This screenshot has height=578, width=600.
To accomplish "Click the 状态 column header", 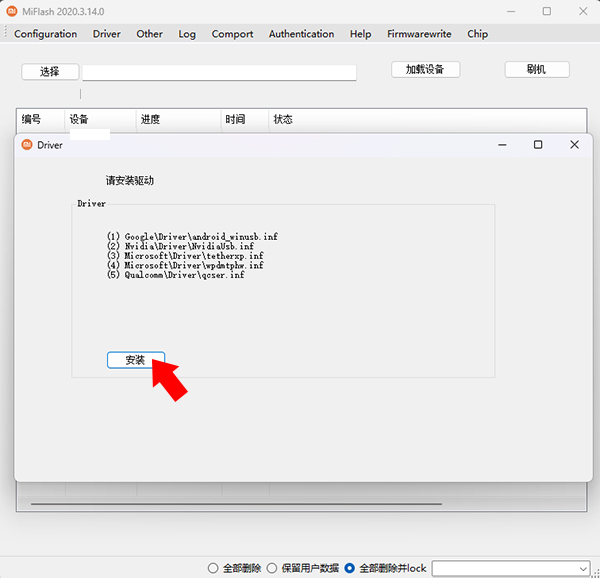I will click(x=428, y=119).
